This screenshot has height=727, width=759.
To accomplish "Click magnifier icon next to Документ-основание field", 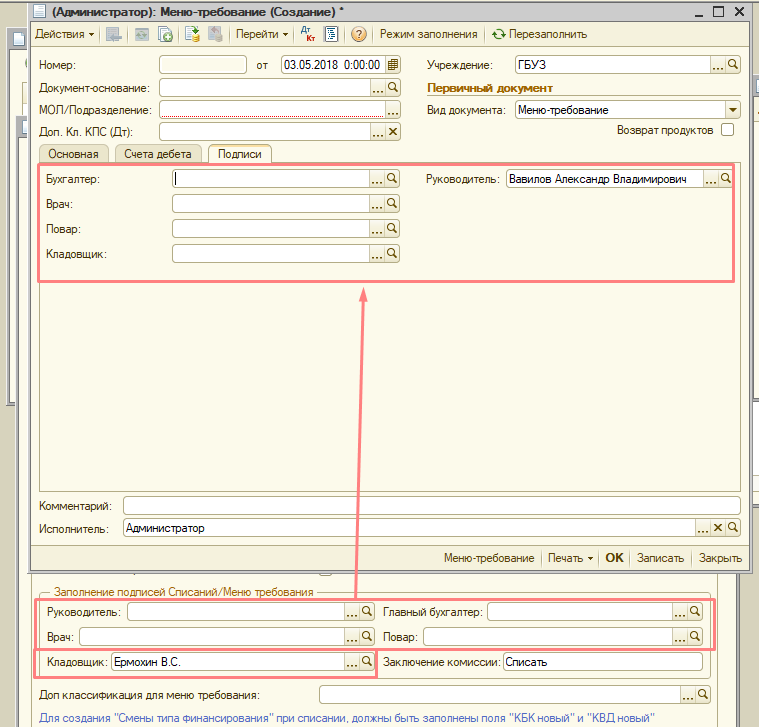I will click(393, 88).
